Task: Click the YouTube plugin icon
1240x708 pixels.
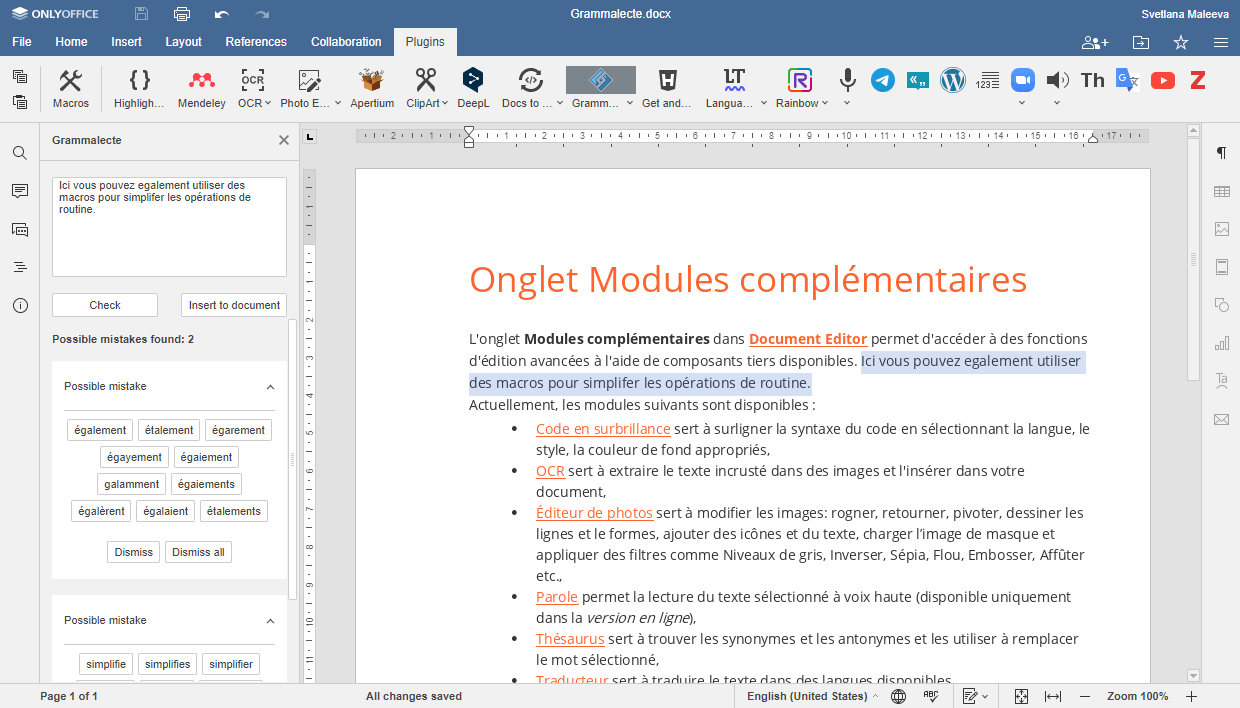Action: pos(1162,80)
